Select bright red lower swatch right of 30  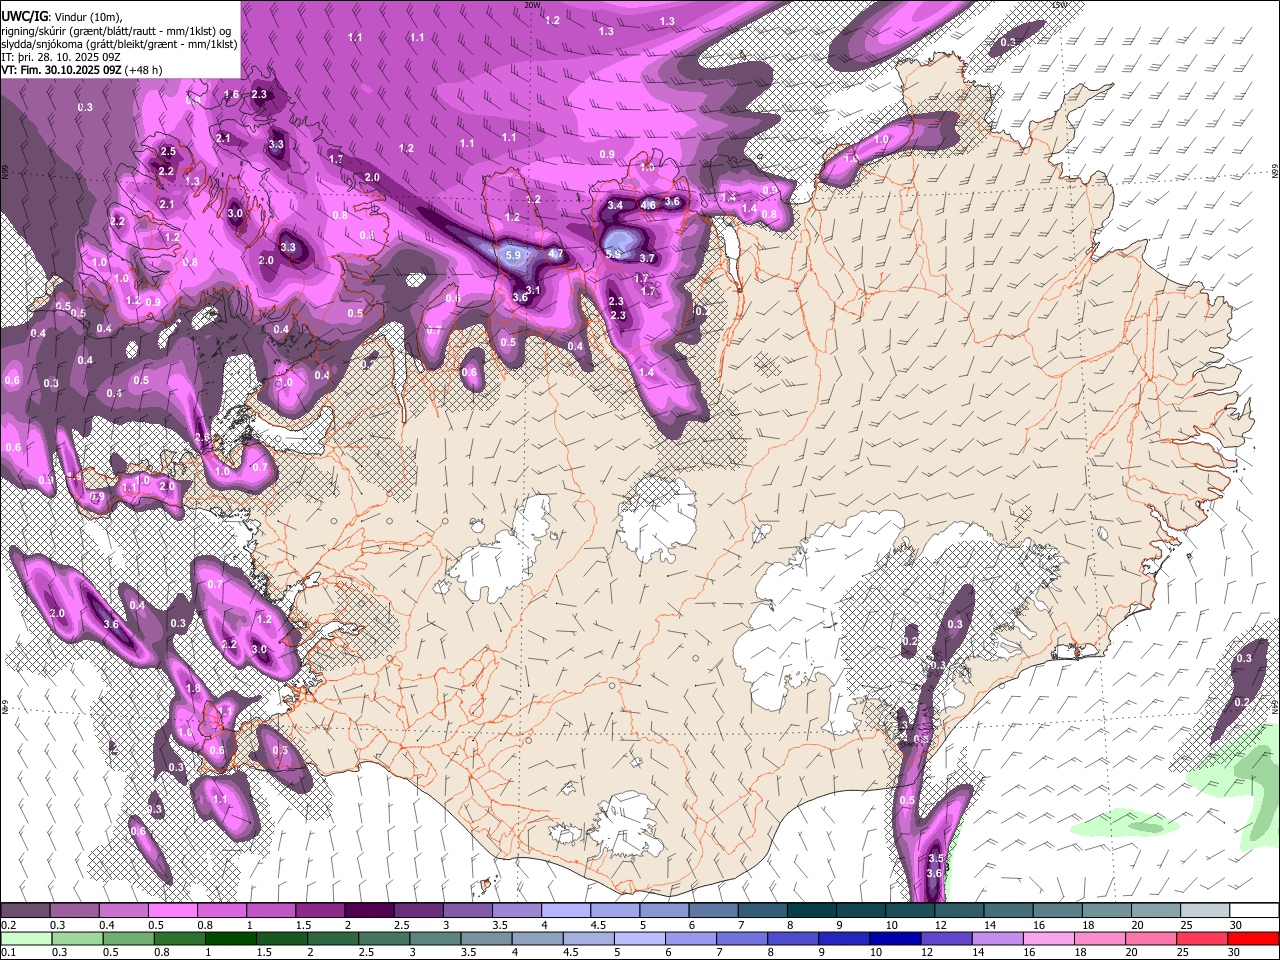tap(1252, 938)
